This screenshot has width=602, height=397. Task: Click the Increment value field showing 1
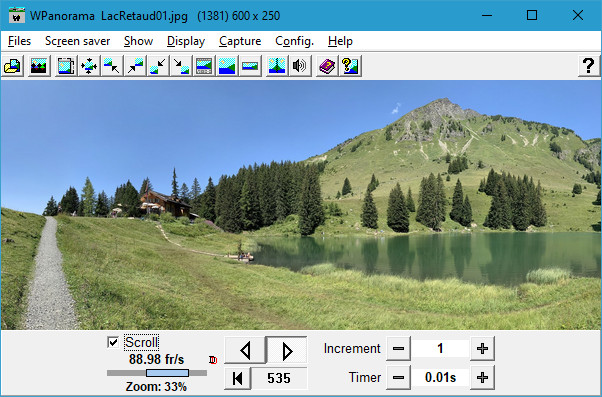(440, 349)
